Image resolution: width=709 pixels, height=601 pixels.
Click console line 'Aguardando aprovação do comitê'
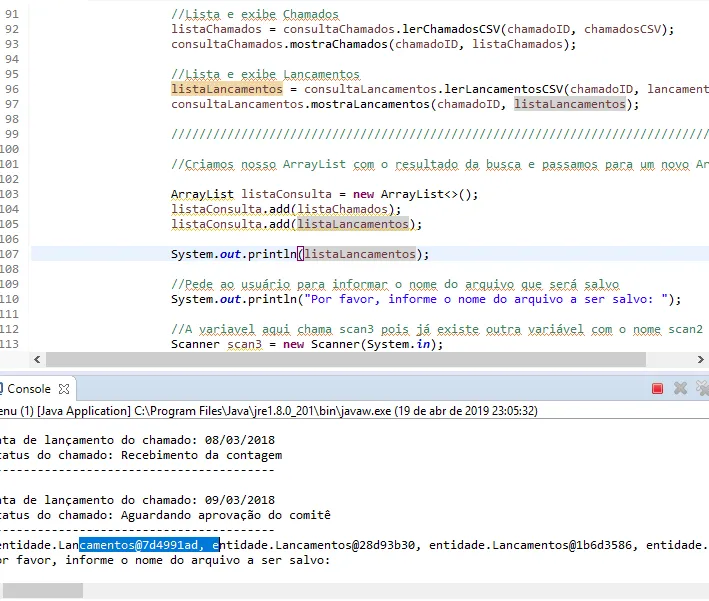click(165, 515)
